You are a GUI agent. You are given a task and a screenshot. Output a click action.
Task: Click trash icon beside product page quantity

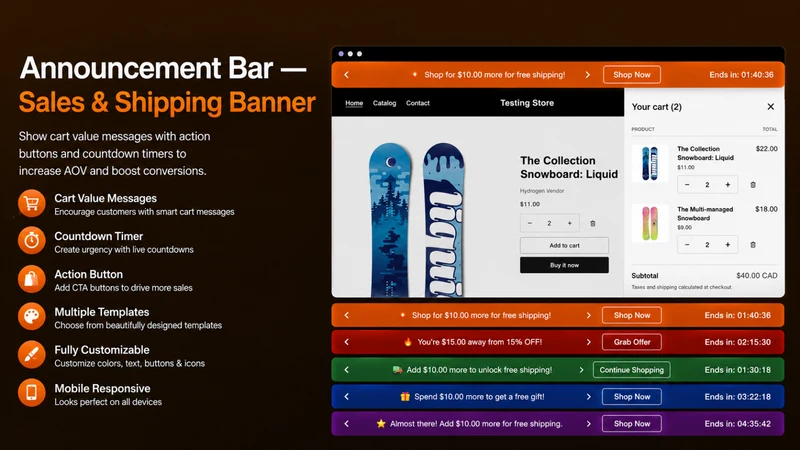tap(593, 223)
